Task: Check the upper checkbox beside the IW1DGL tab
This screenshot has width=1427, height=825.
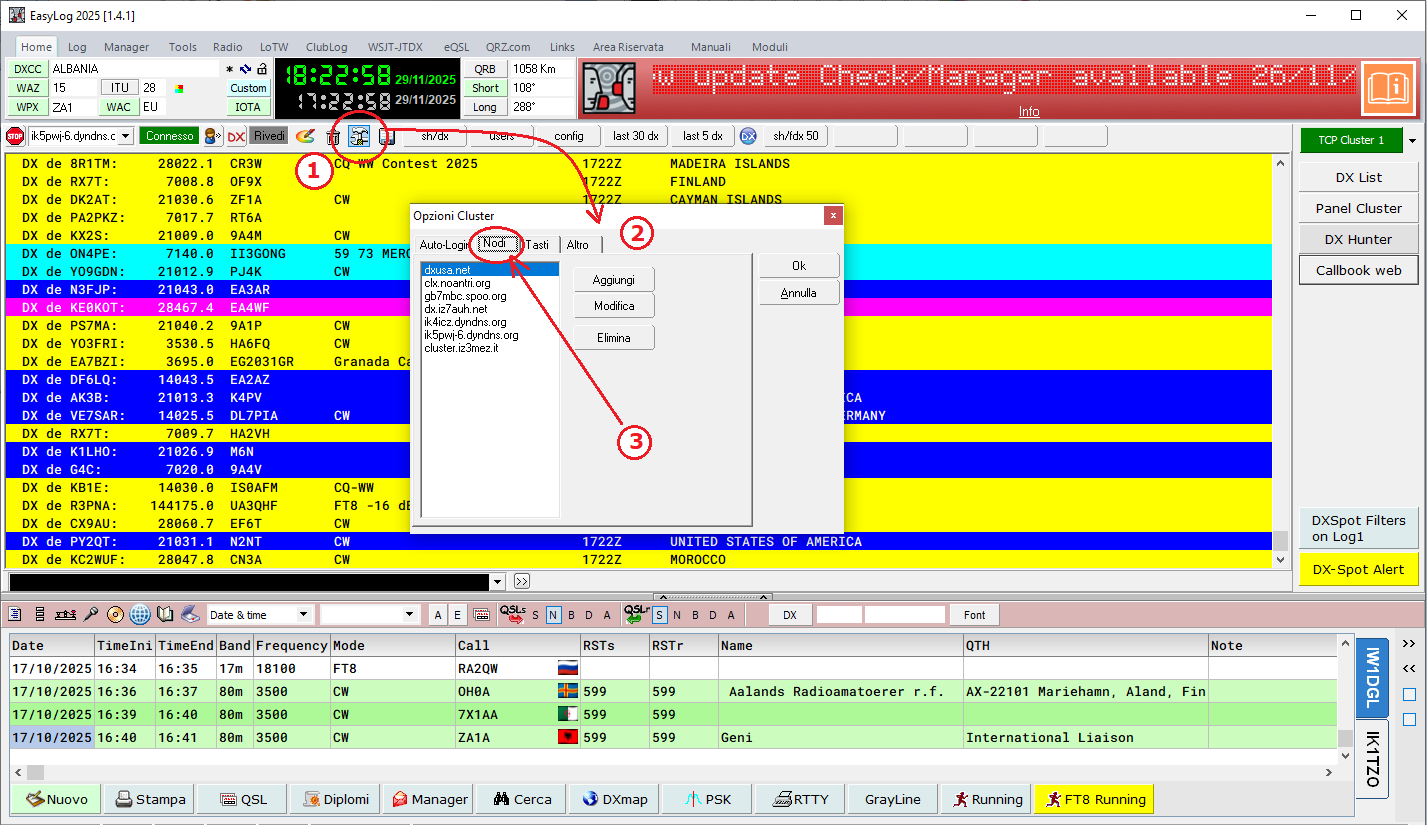Action: click(1409, 694)
